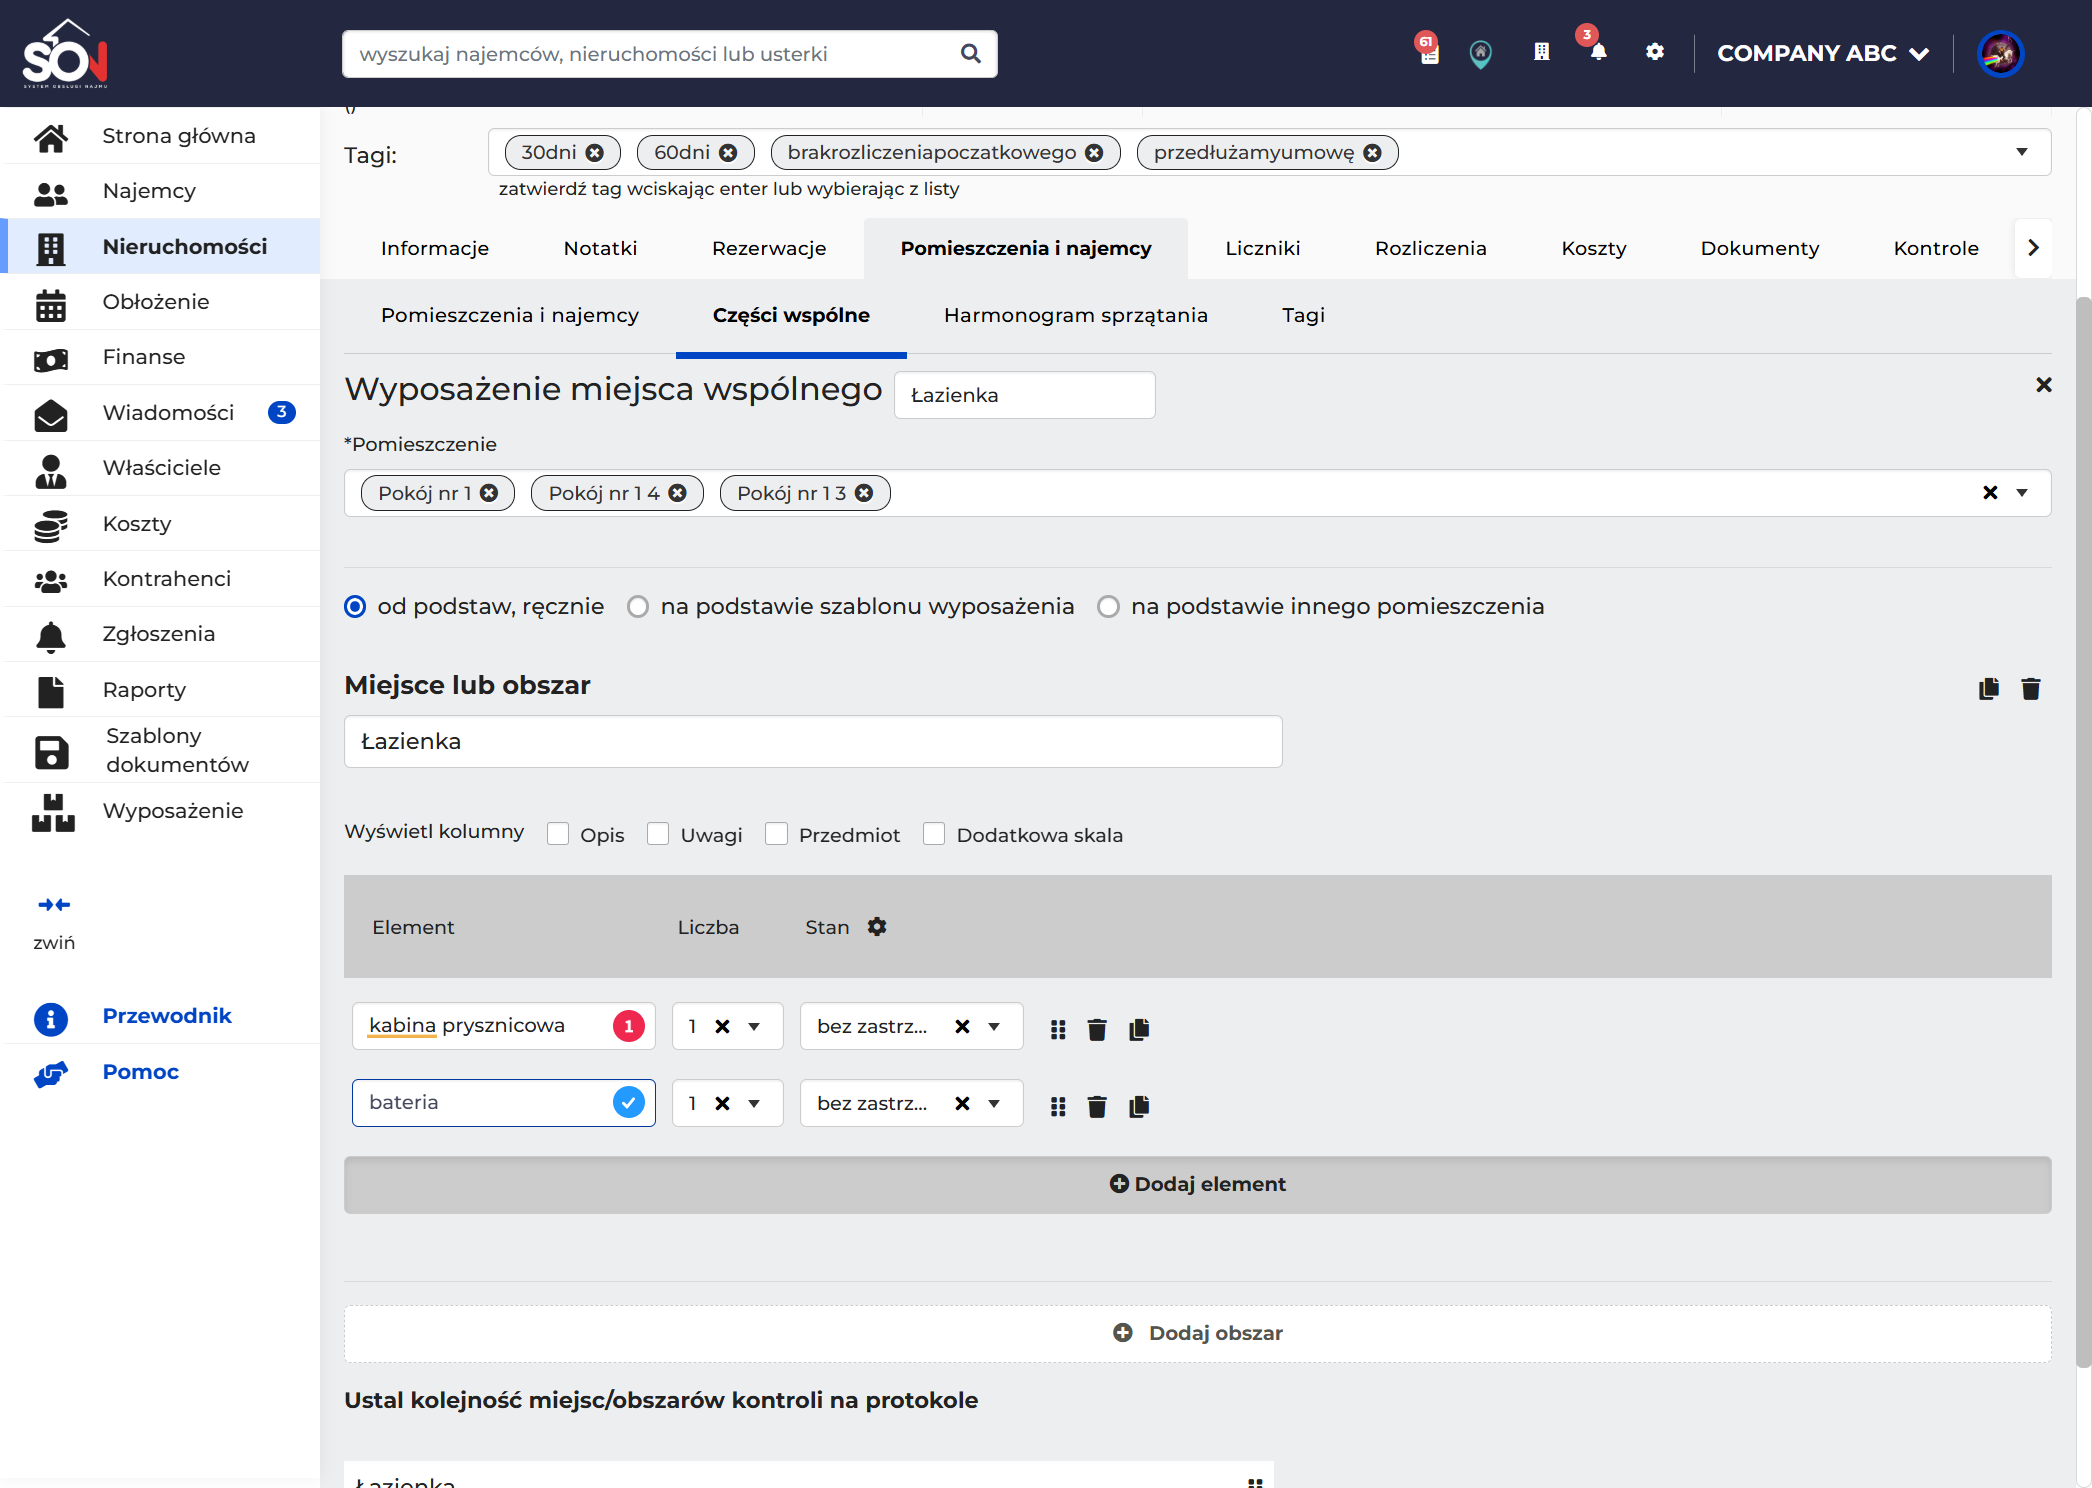This screenshot has height=1488, width=2092.
Task: Open the map pin home icon
Action: 1481,53
